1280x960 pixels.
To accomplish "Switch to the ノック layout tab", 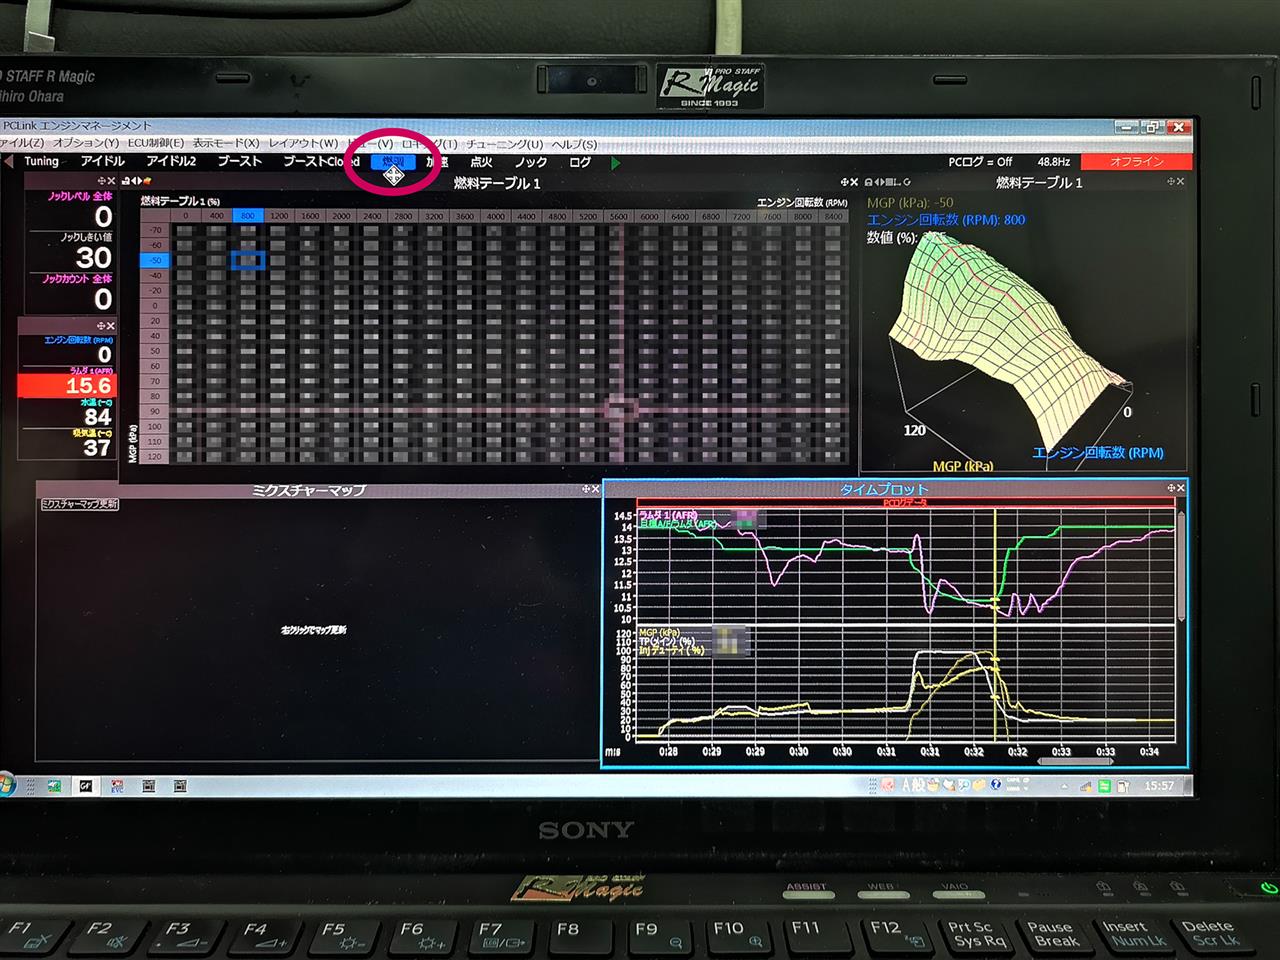I will tap(531, 162).
